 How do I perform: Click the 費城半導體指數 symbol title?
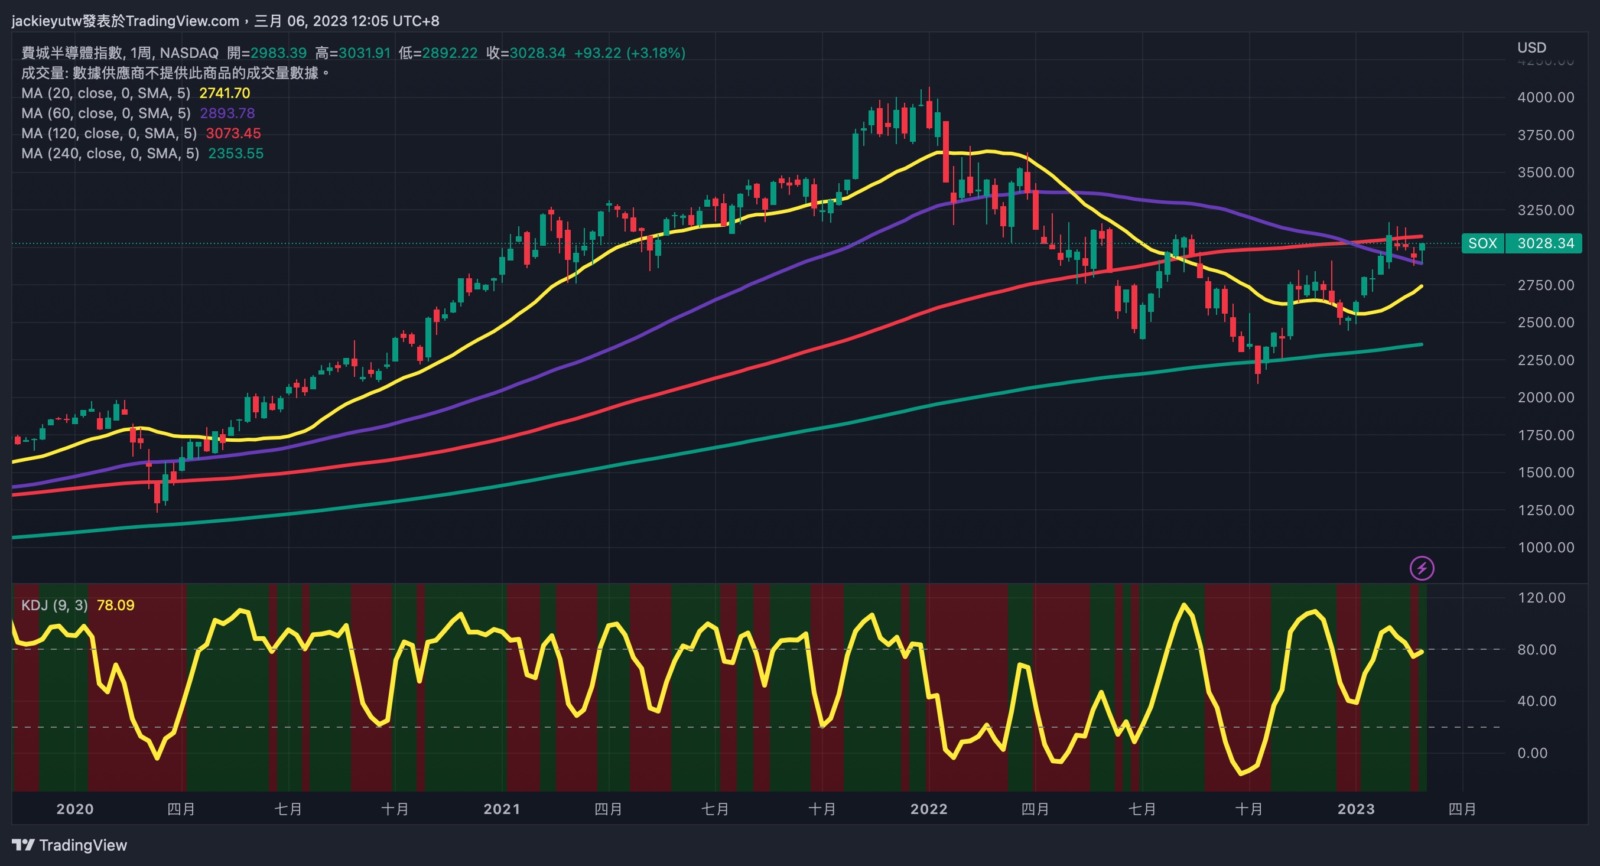[72, 53]
